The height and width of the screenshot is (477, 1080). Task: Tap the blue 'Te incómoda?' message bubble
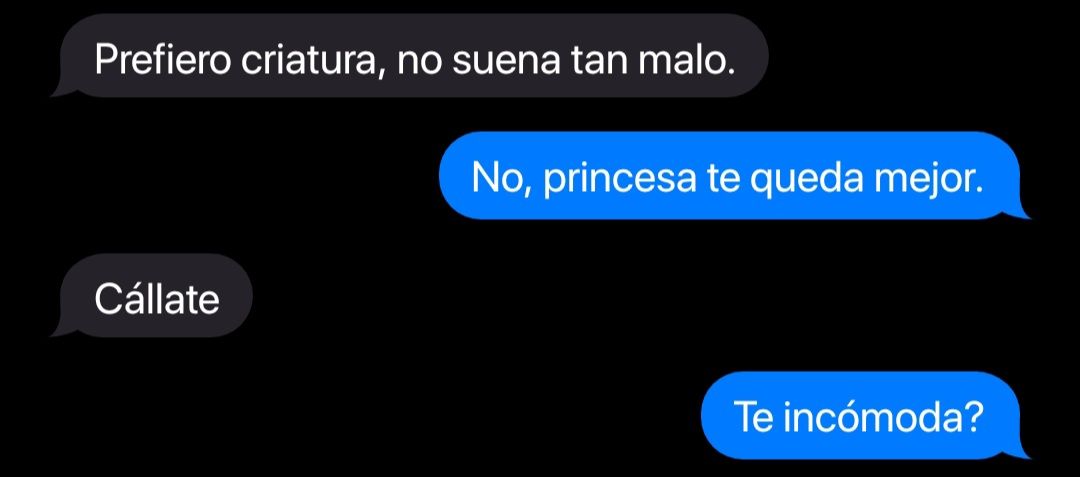click(x=865, y=415)
